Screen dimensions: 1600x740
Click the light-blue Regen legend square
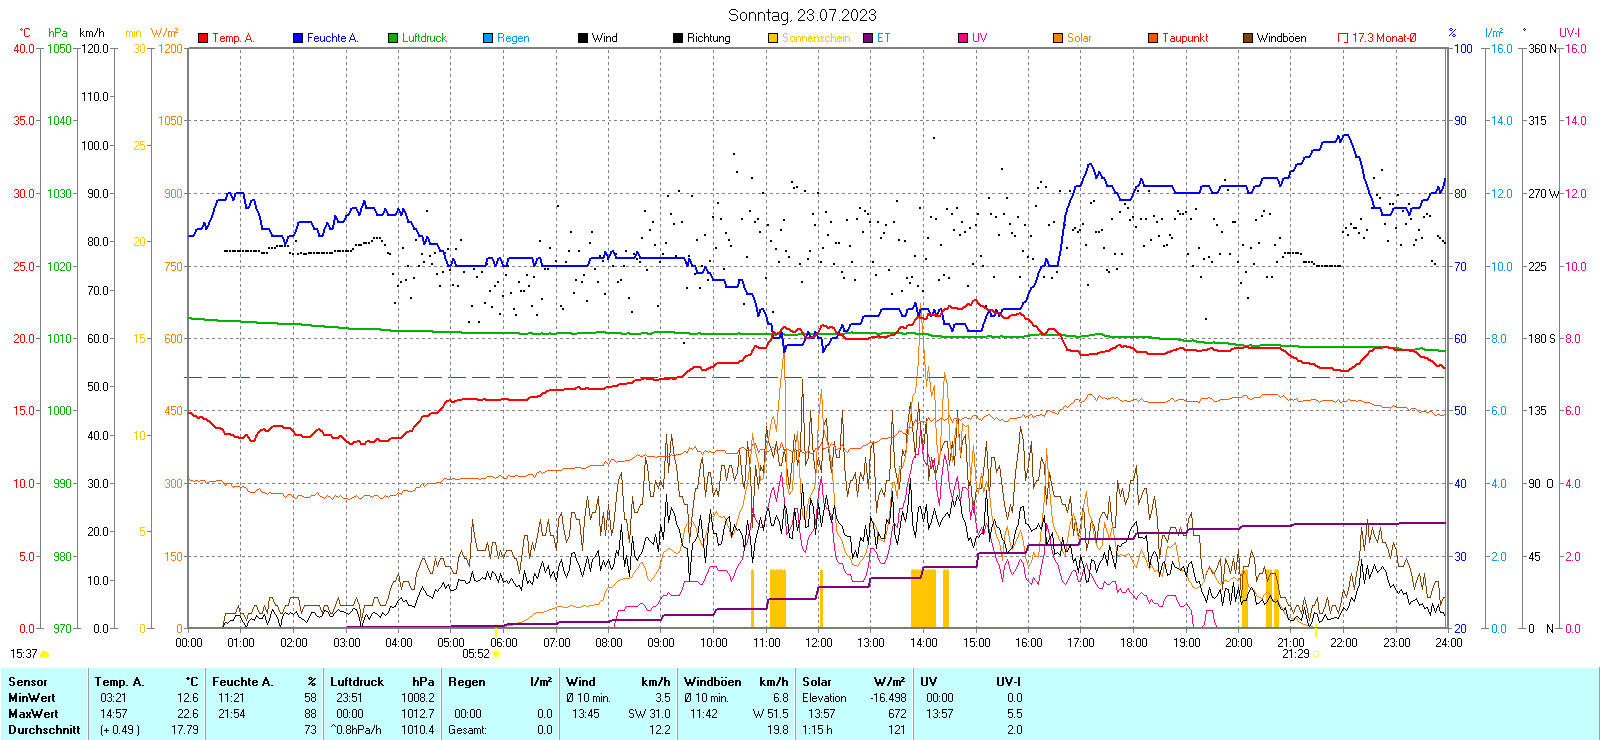488,38
